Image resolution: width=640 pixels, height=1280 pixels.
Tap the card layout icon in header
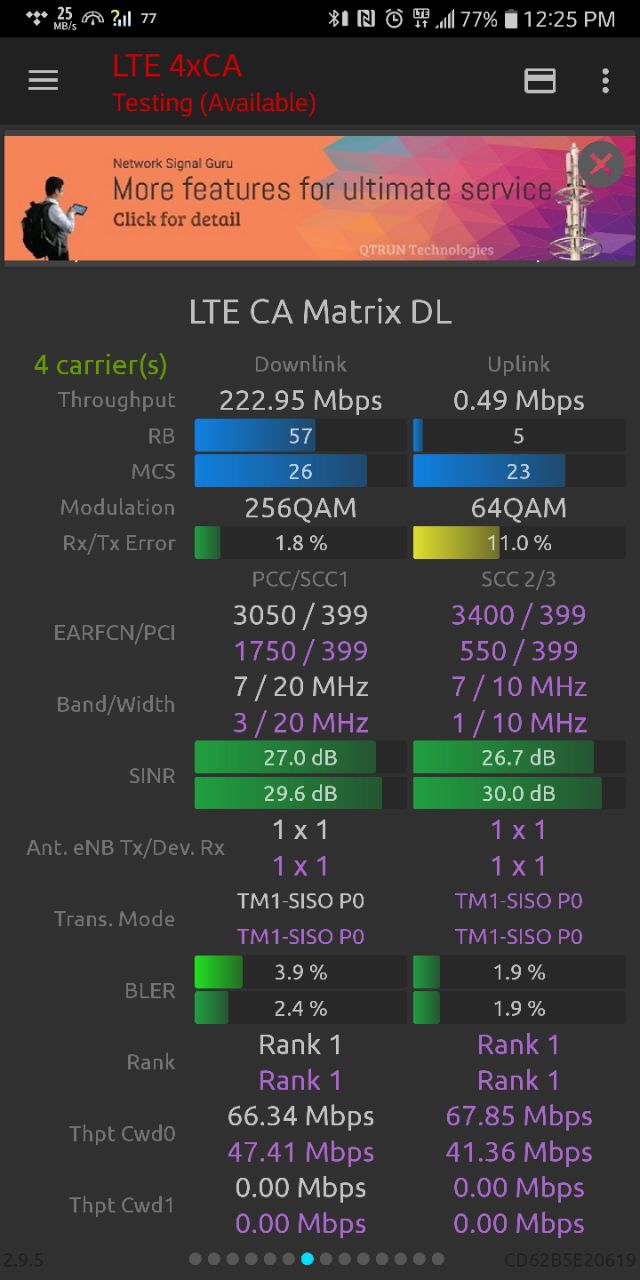pyautogui.click(x=540, y=81)
